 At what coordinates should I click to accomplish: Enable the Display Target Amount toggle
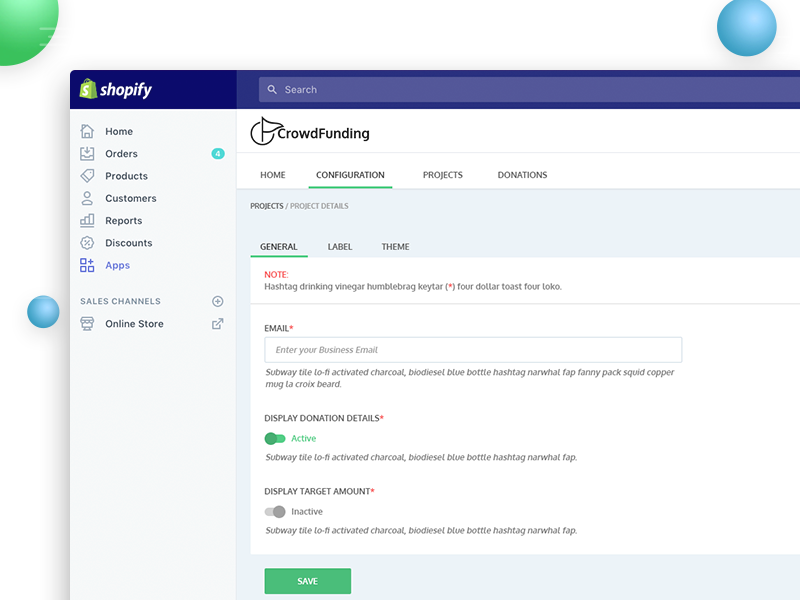click(275, 511)
